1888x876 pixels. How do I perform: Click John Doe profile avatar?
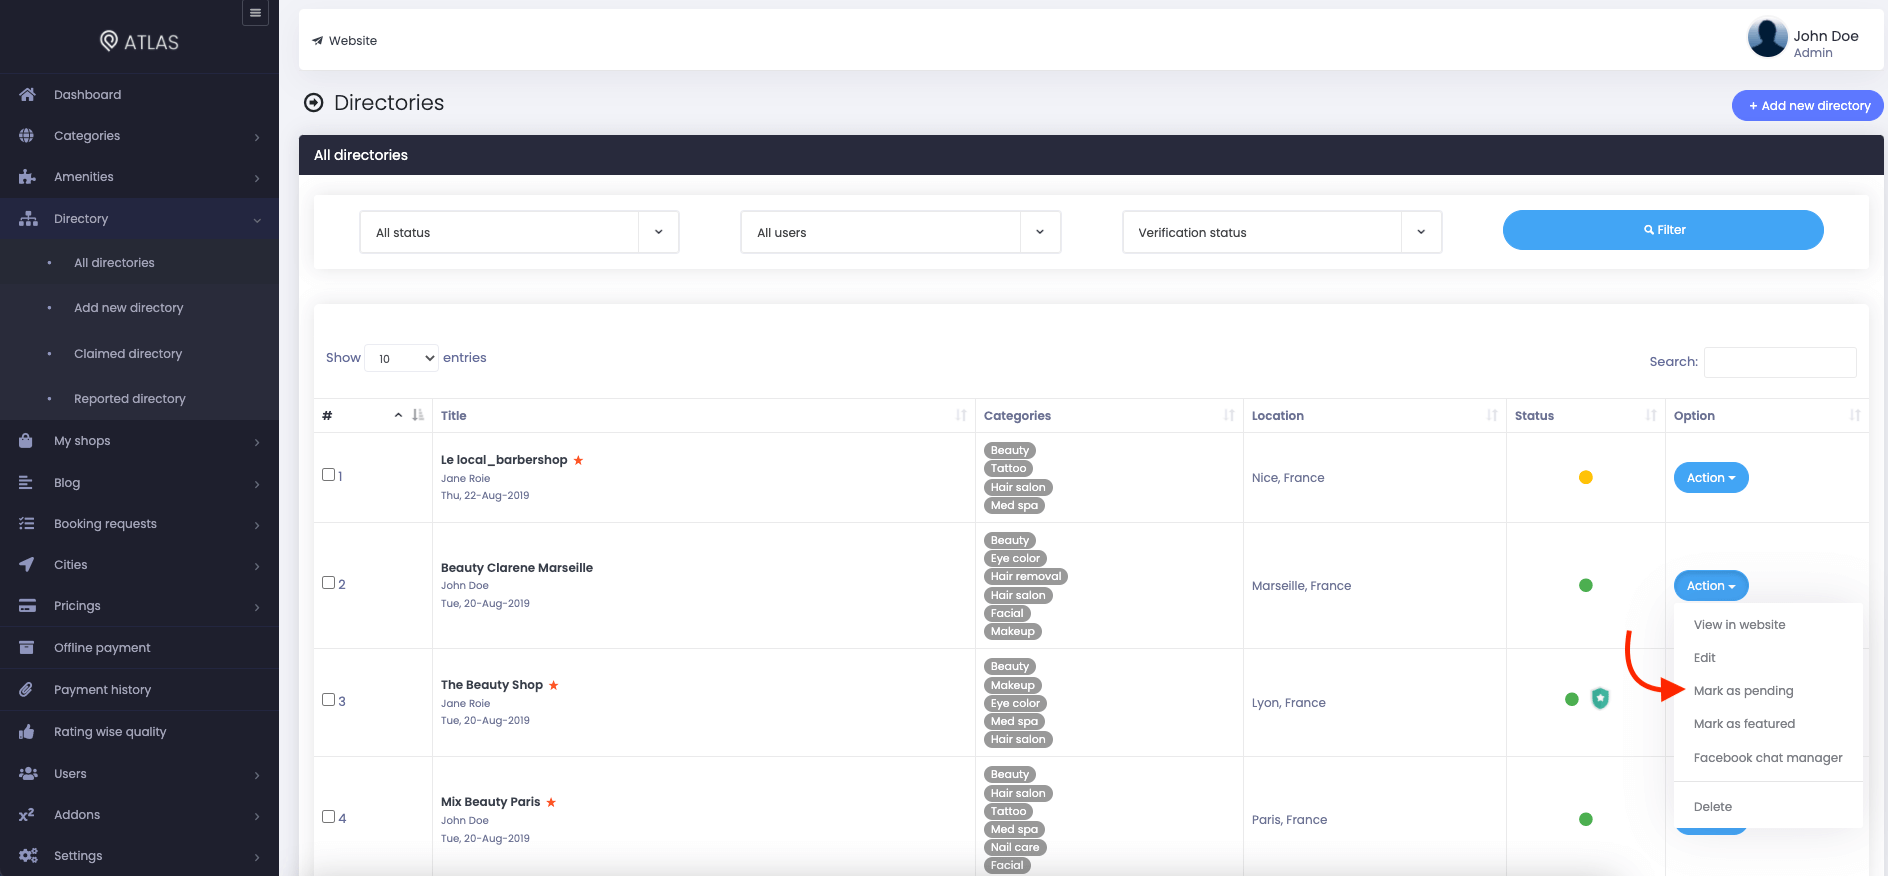pos(1767,38)
